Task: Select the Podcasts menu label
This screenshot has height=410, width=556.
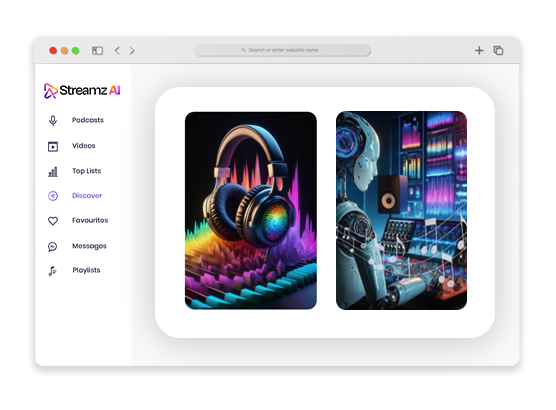Action: tap(88, 120)
